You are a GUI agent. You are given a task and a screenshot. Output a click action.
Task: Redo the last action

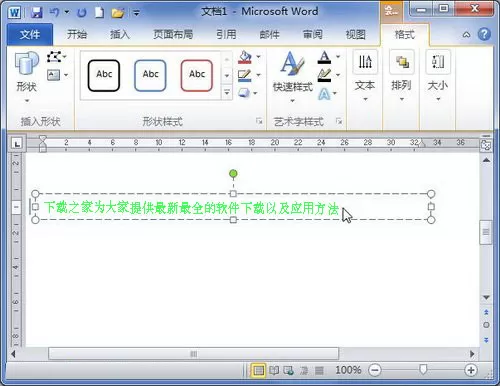click(81, 13)
